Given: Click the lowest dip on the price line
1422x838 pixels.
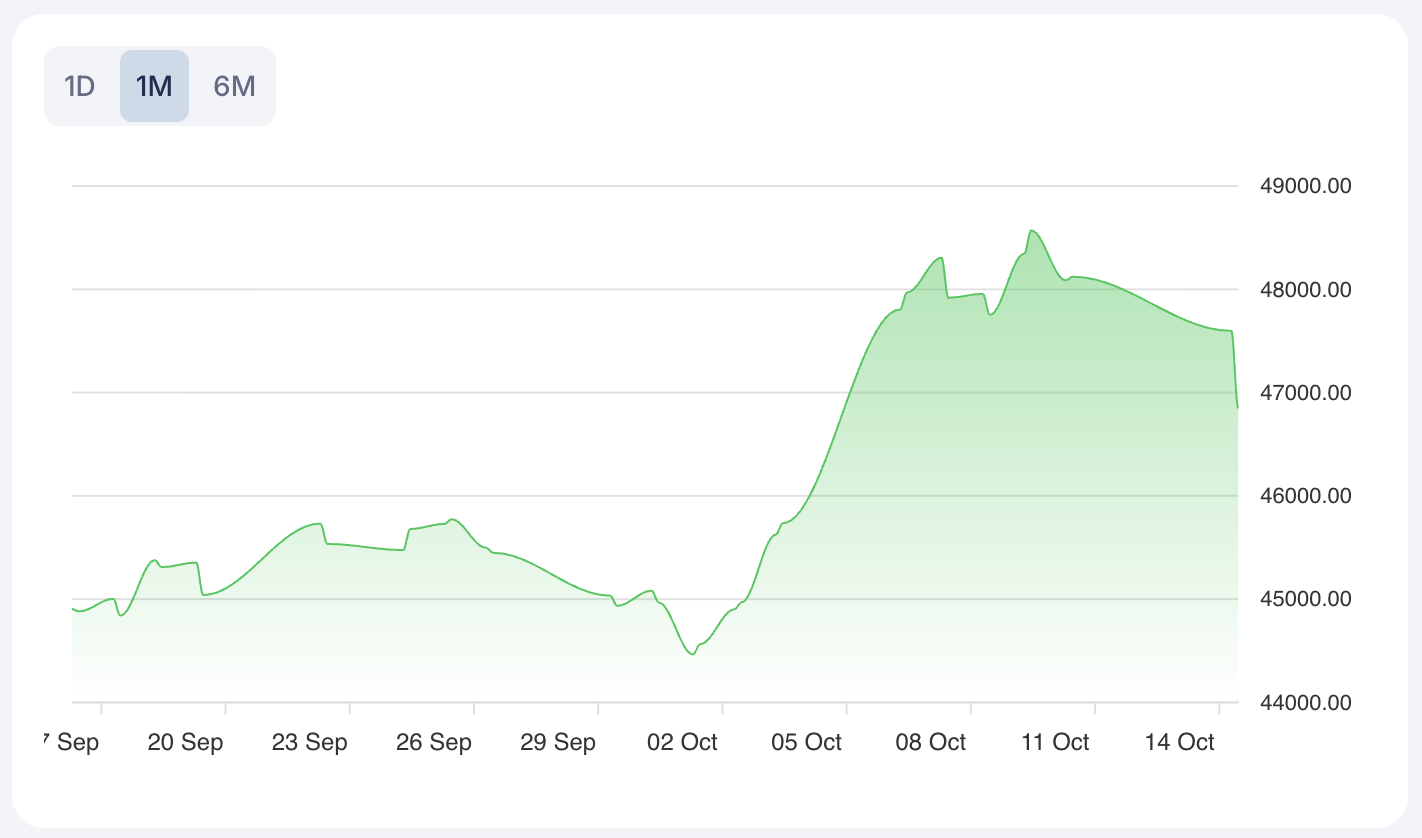Looking at the screenshot, I should (x=692, y=654).
